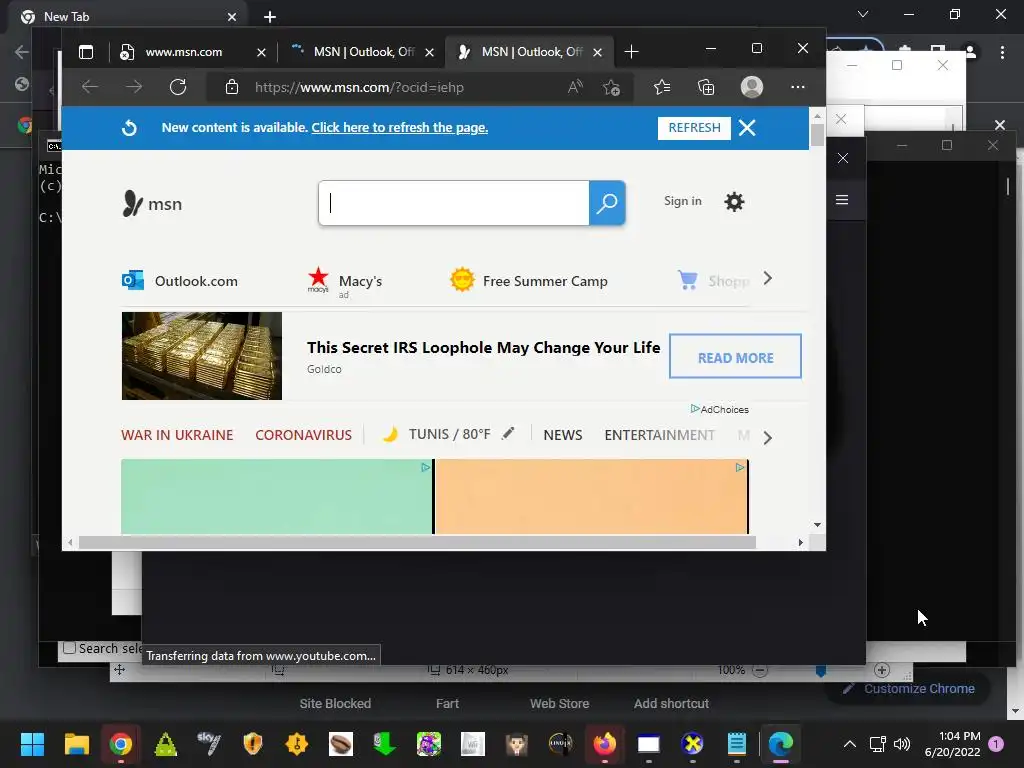Click the REFRESH button
This screenshot has height=768, width=1024.
coord(694,128)
